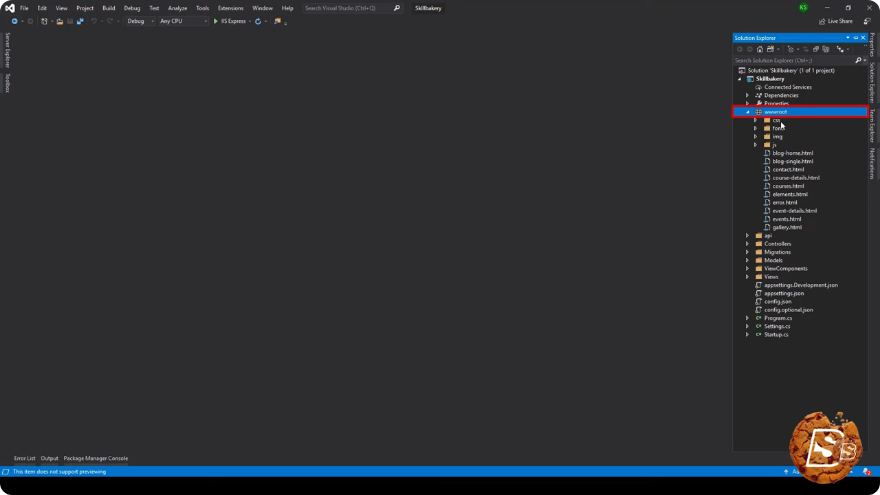
Task: Click the Collapse All icon in Solution Explorer
Action: tap(815, 49)
